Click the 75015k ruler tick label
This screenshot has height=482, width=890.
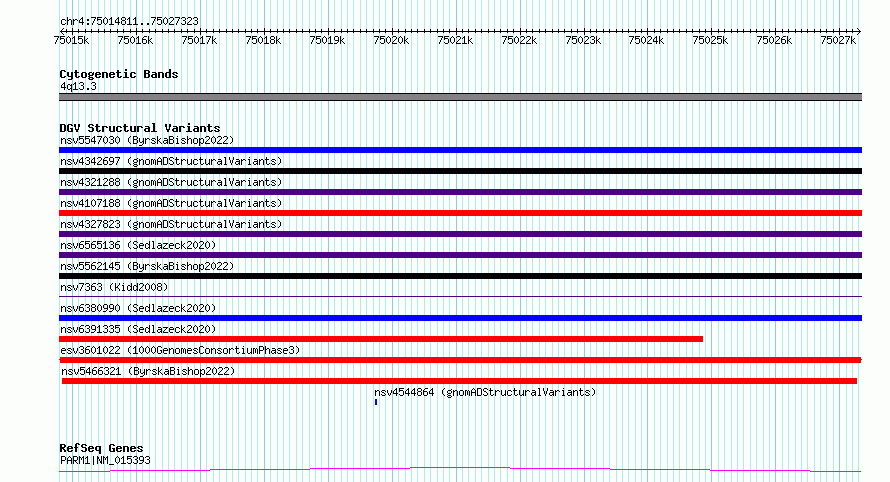[72, 40]
